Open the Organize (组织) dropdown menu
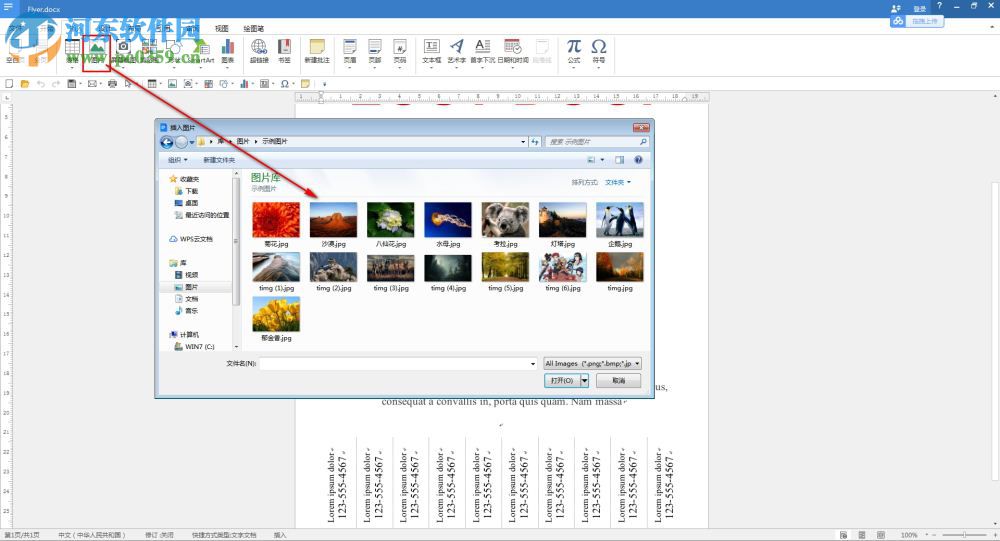1000x541 pixels. tap(177, 159)
